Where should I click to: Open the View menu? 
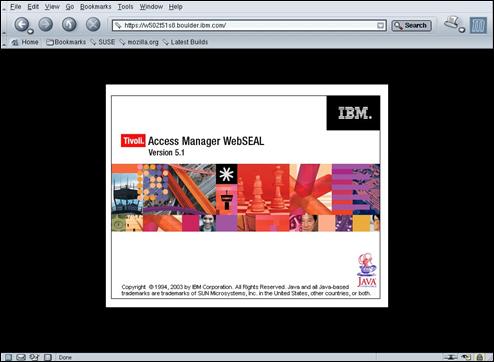coord(52,7)
